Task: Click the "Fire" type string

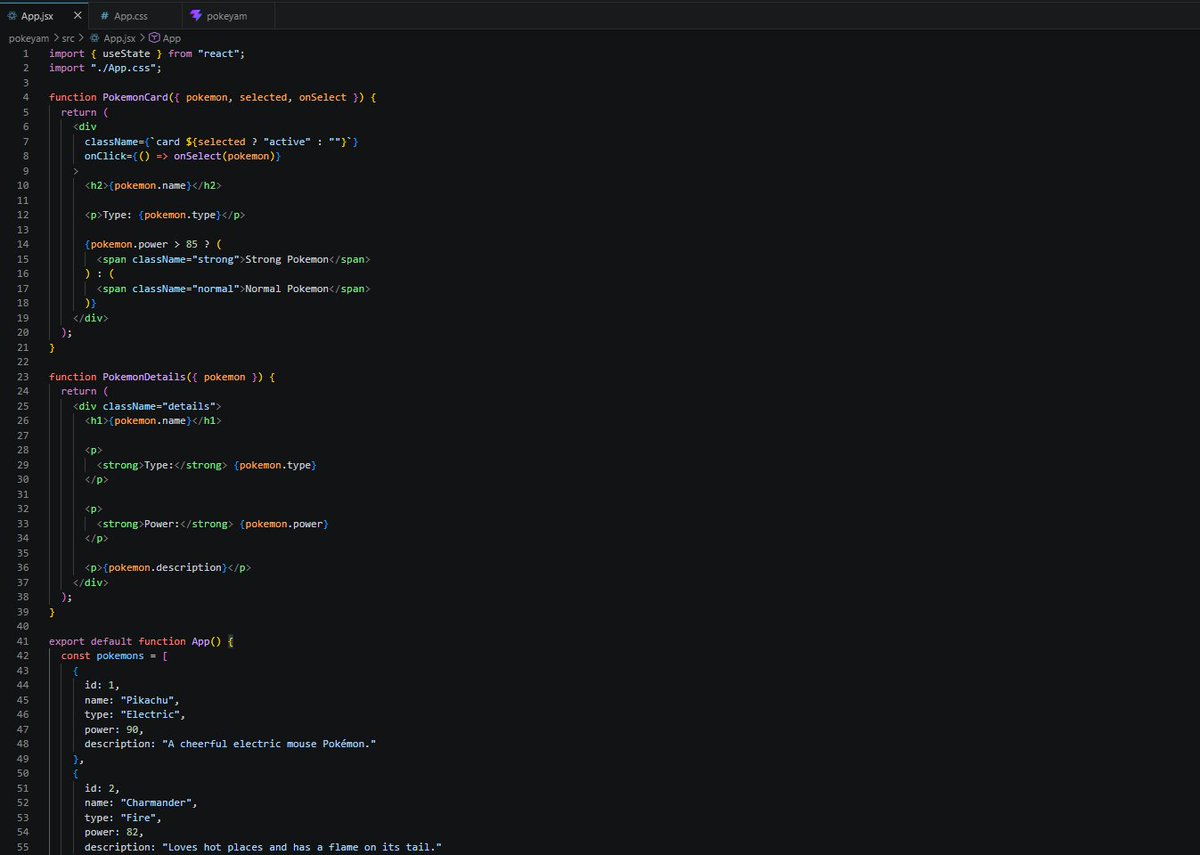Action: [x=138, y=818]
